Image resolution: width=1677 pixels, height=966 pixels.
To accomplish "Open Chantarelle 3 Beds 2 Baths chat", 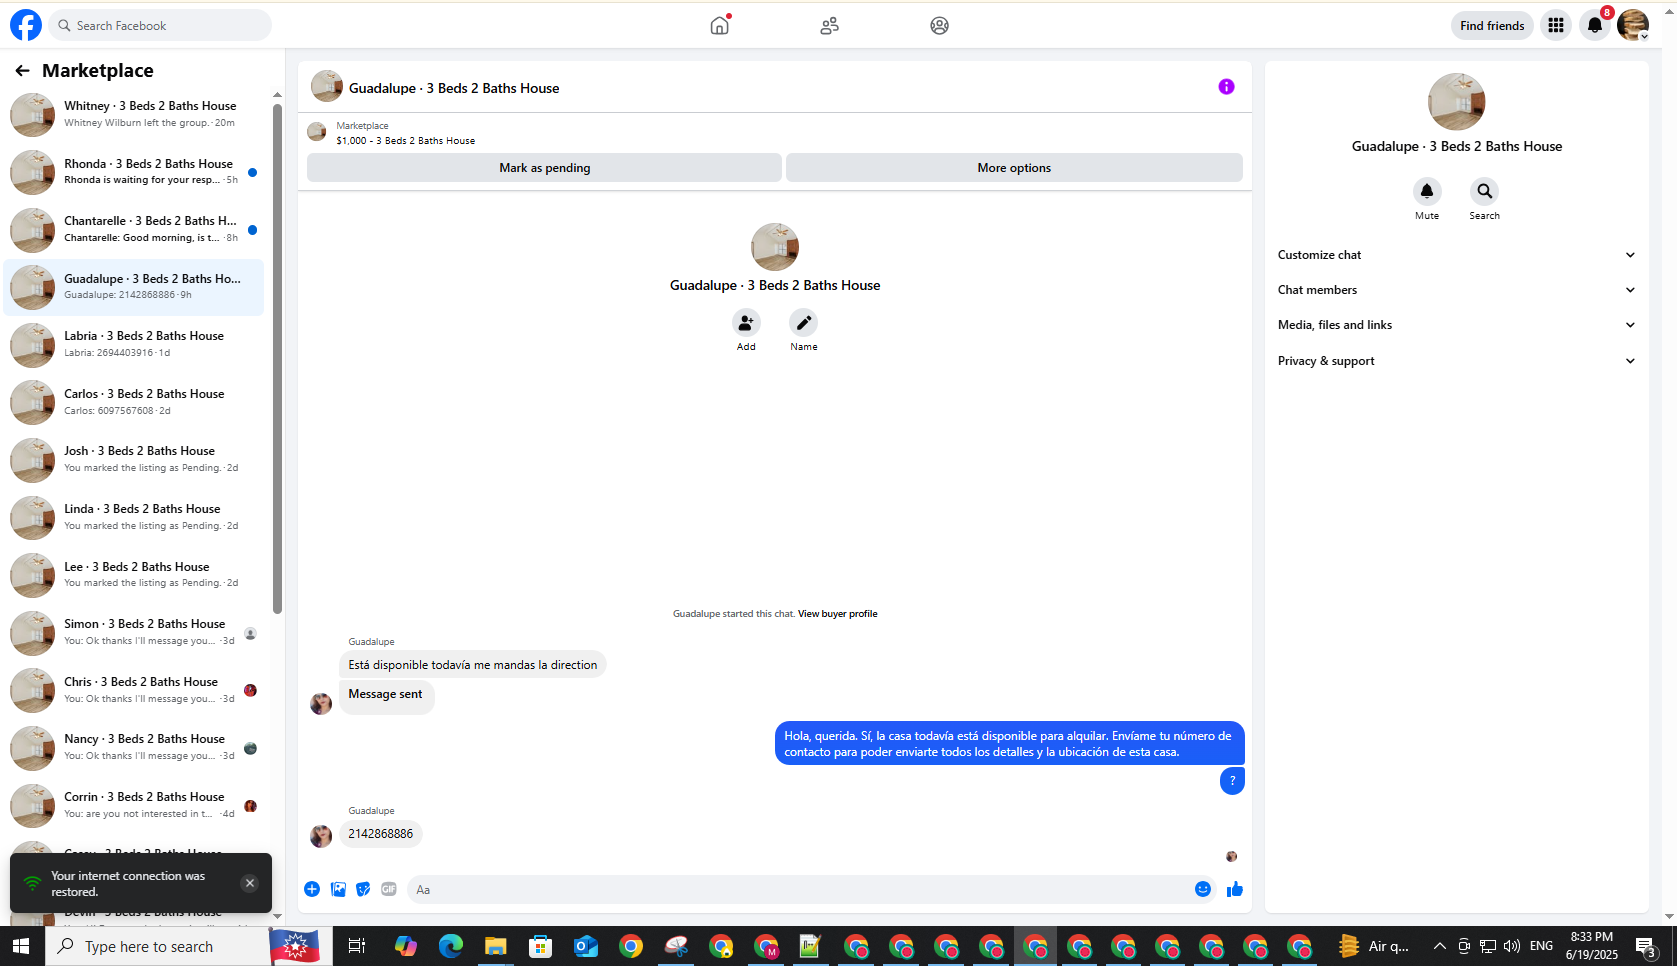I will click(134, 229).
